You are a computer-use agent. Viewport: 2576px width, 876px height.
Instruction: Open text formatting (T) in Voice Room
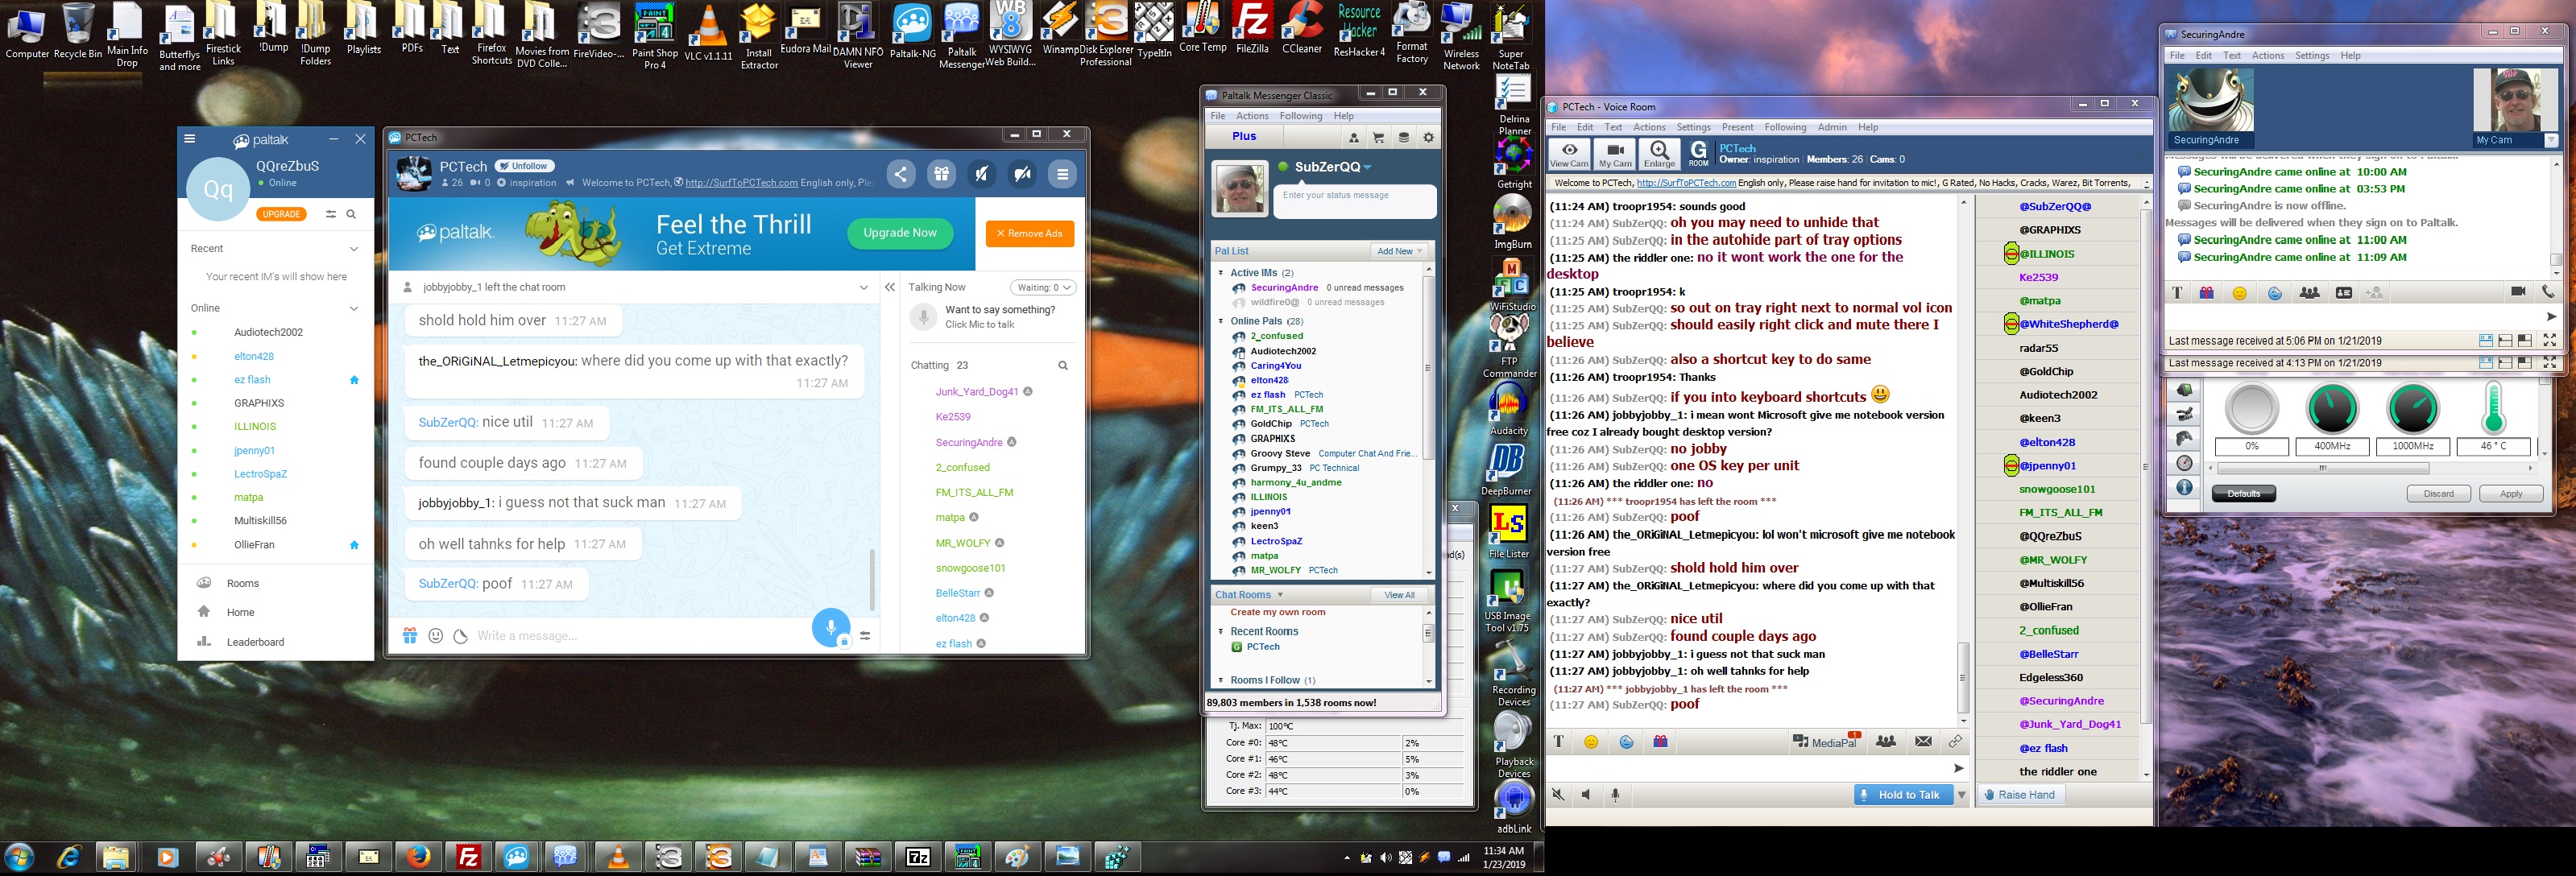click(1558, 741)
